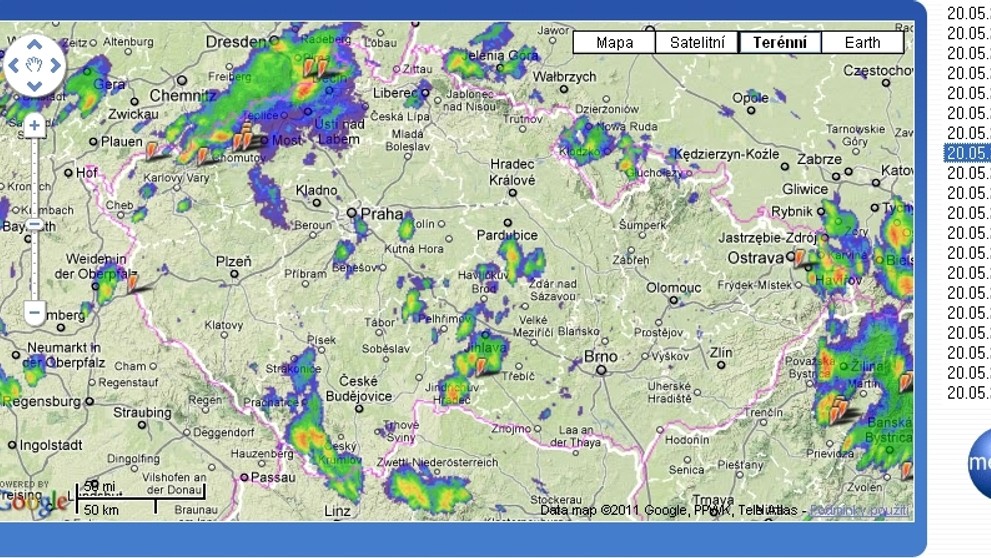Click the hand icon in the pan control
The image size is (991, 558).
pyautogui.click(x=34, y=65)
